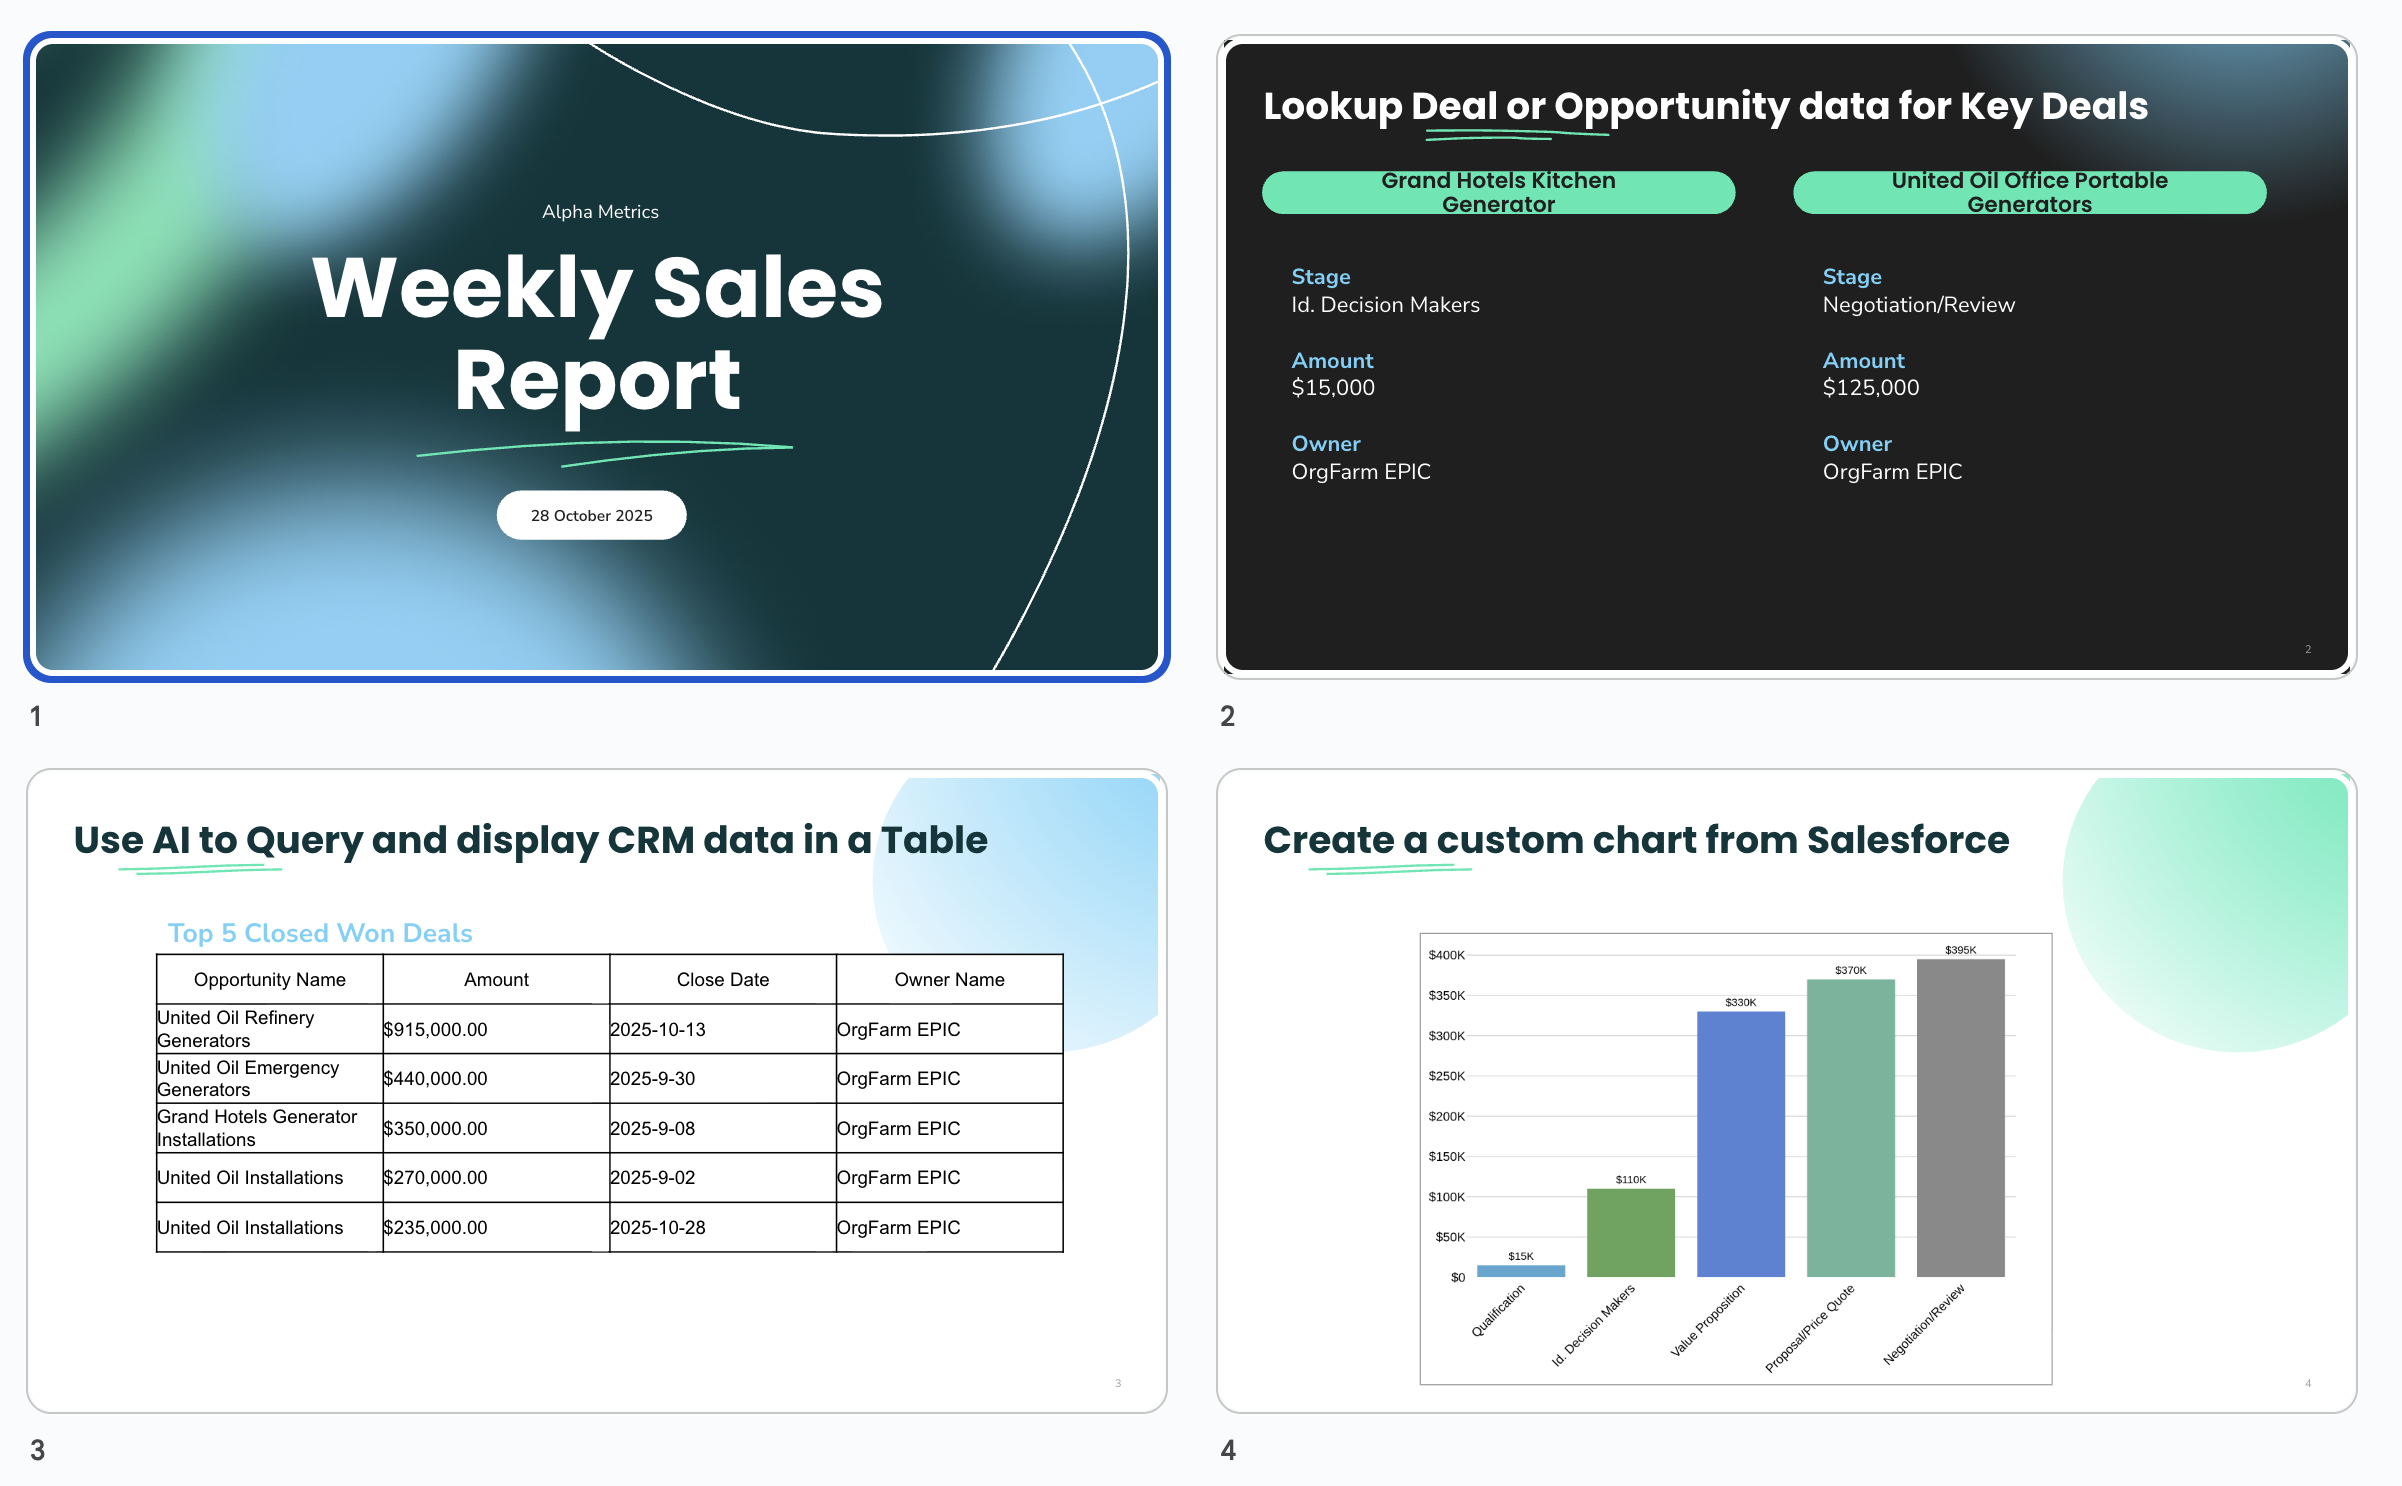This screenshot has height=1486, width=2402.
Task: Click the 'Negotiation/Review' stage value on slide 2
Action: 1918,305
